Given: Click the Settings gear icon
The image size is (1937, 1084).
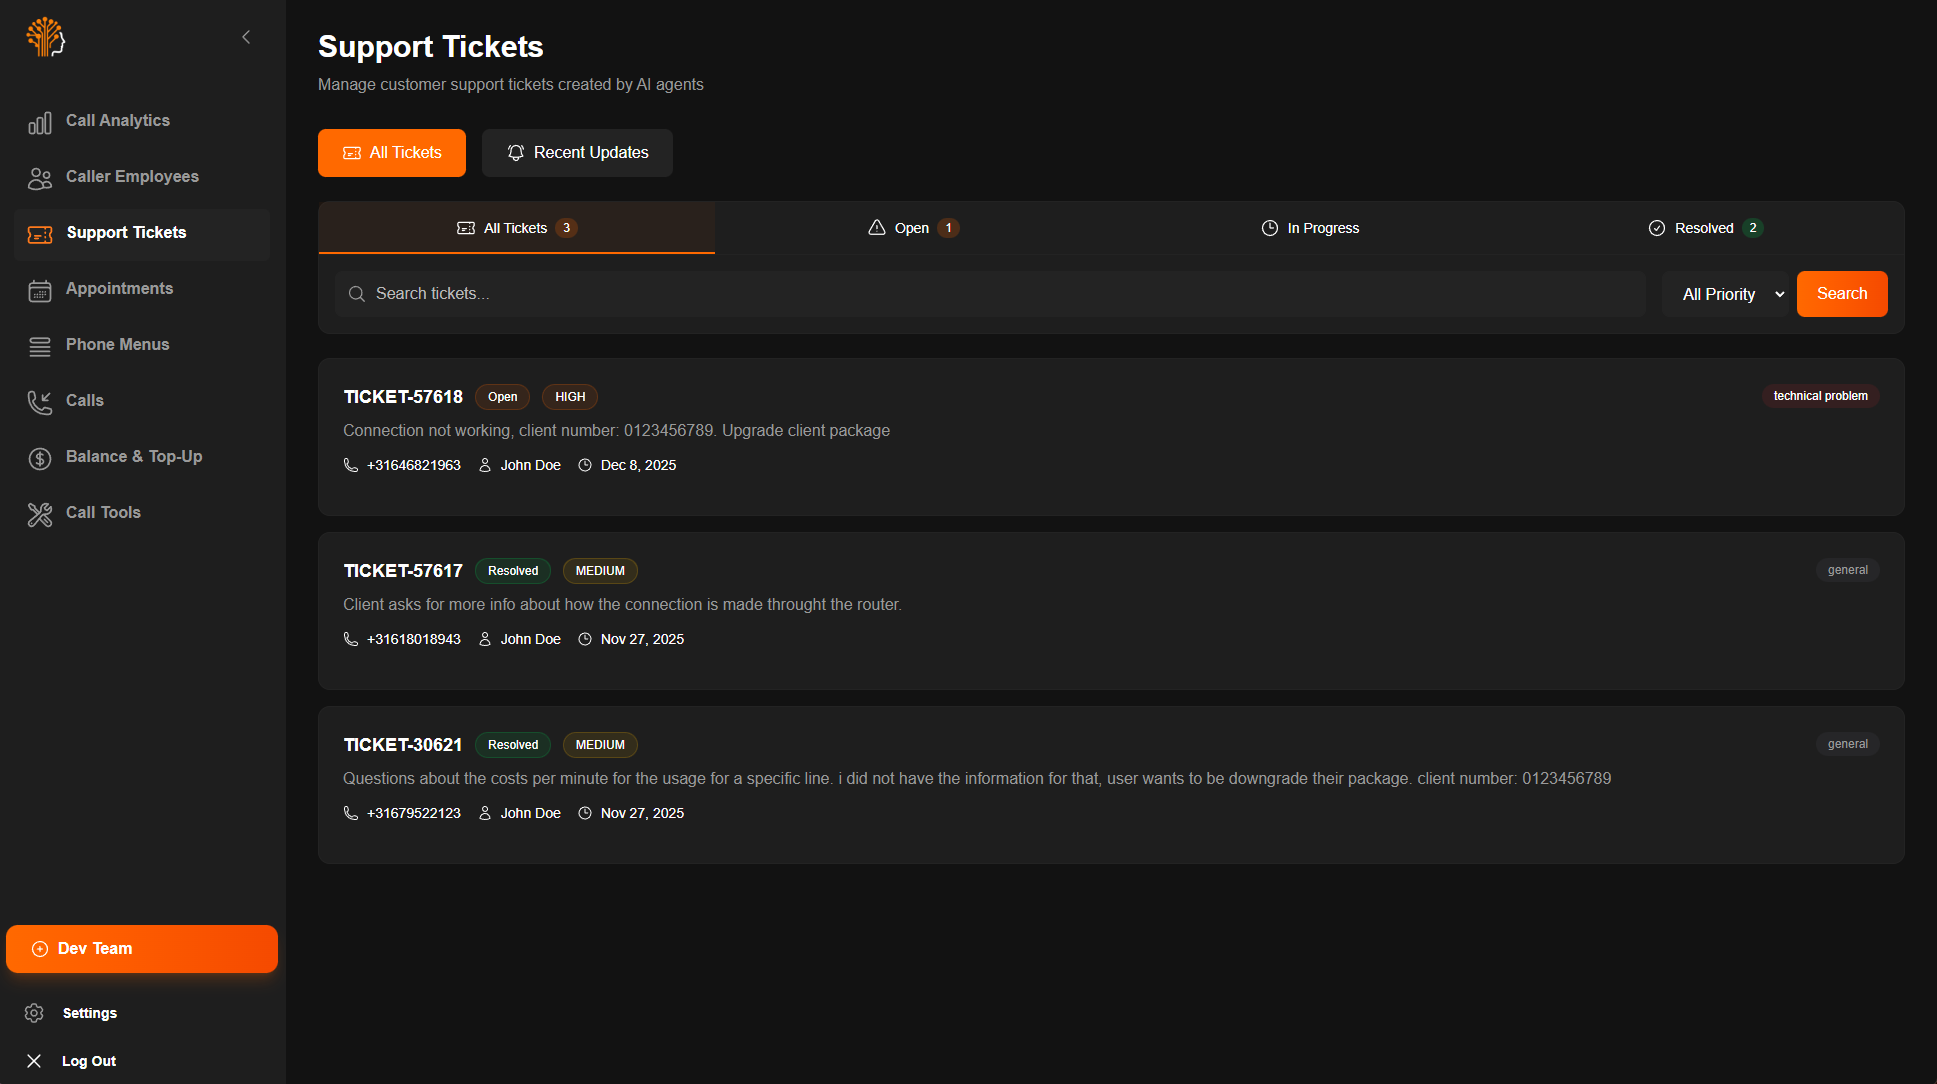Looking at the screenshot, I should coord(34,1013).
